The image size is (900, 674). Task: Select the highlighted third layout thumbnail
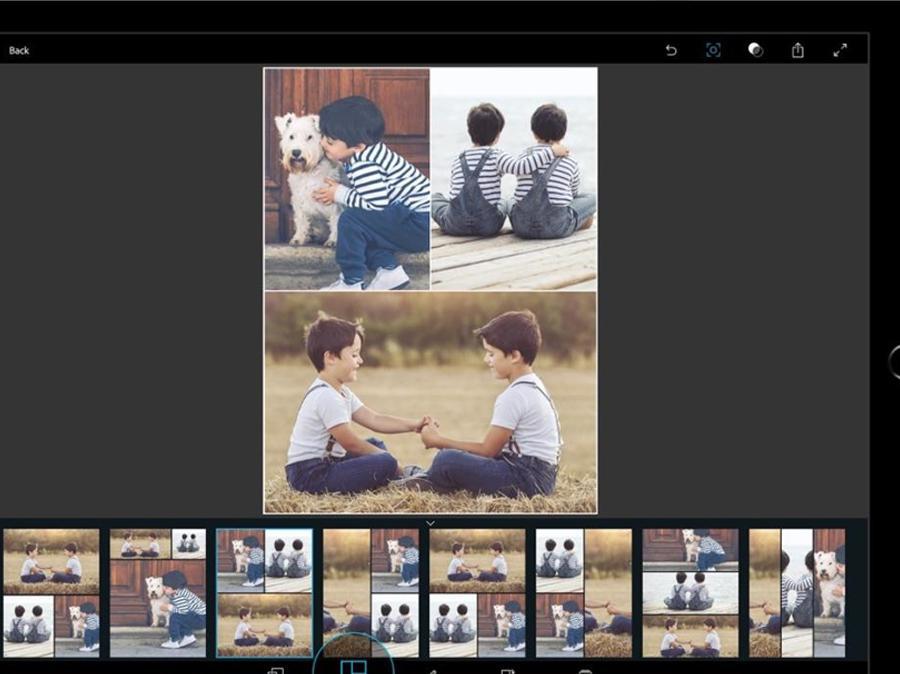click(x=265, y=592)
